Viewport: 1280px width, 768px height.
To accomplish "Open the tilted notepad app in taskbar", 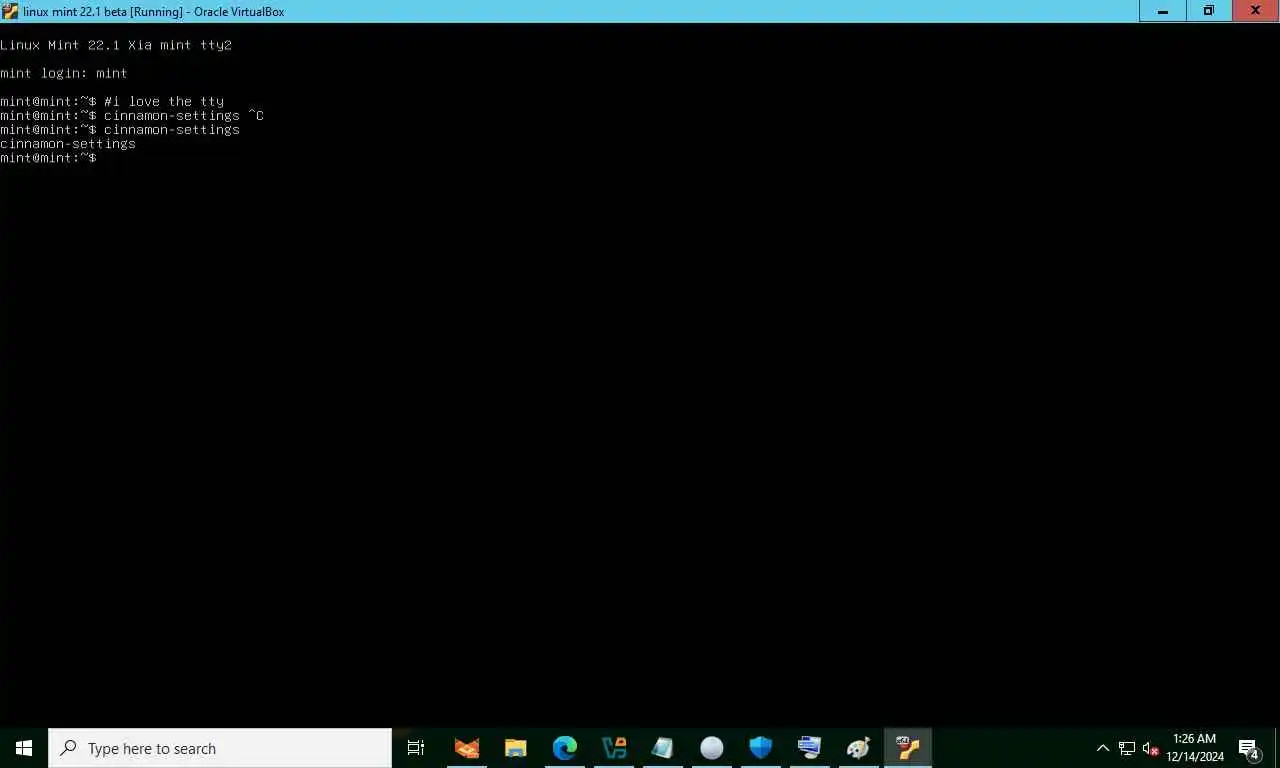I will point(663,748).
